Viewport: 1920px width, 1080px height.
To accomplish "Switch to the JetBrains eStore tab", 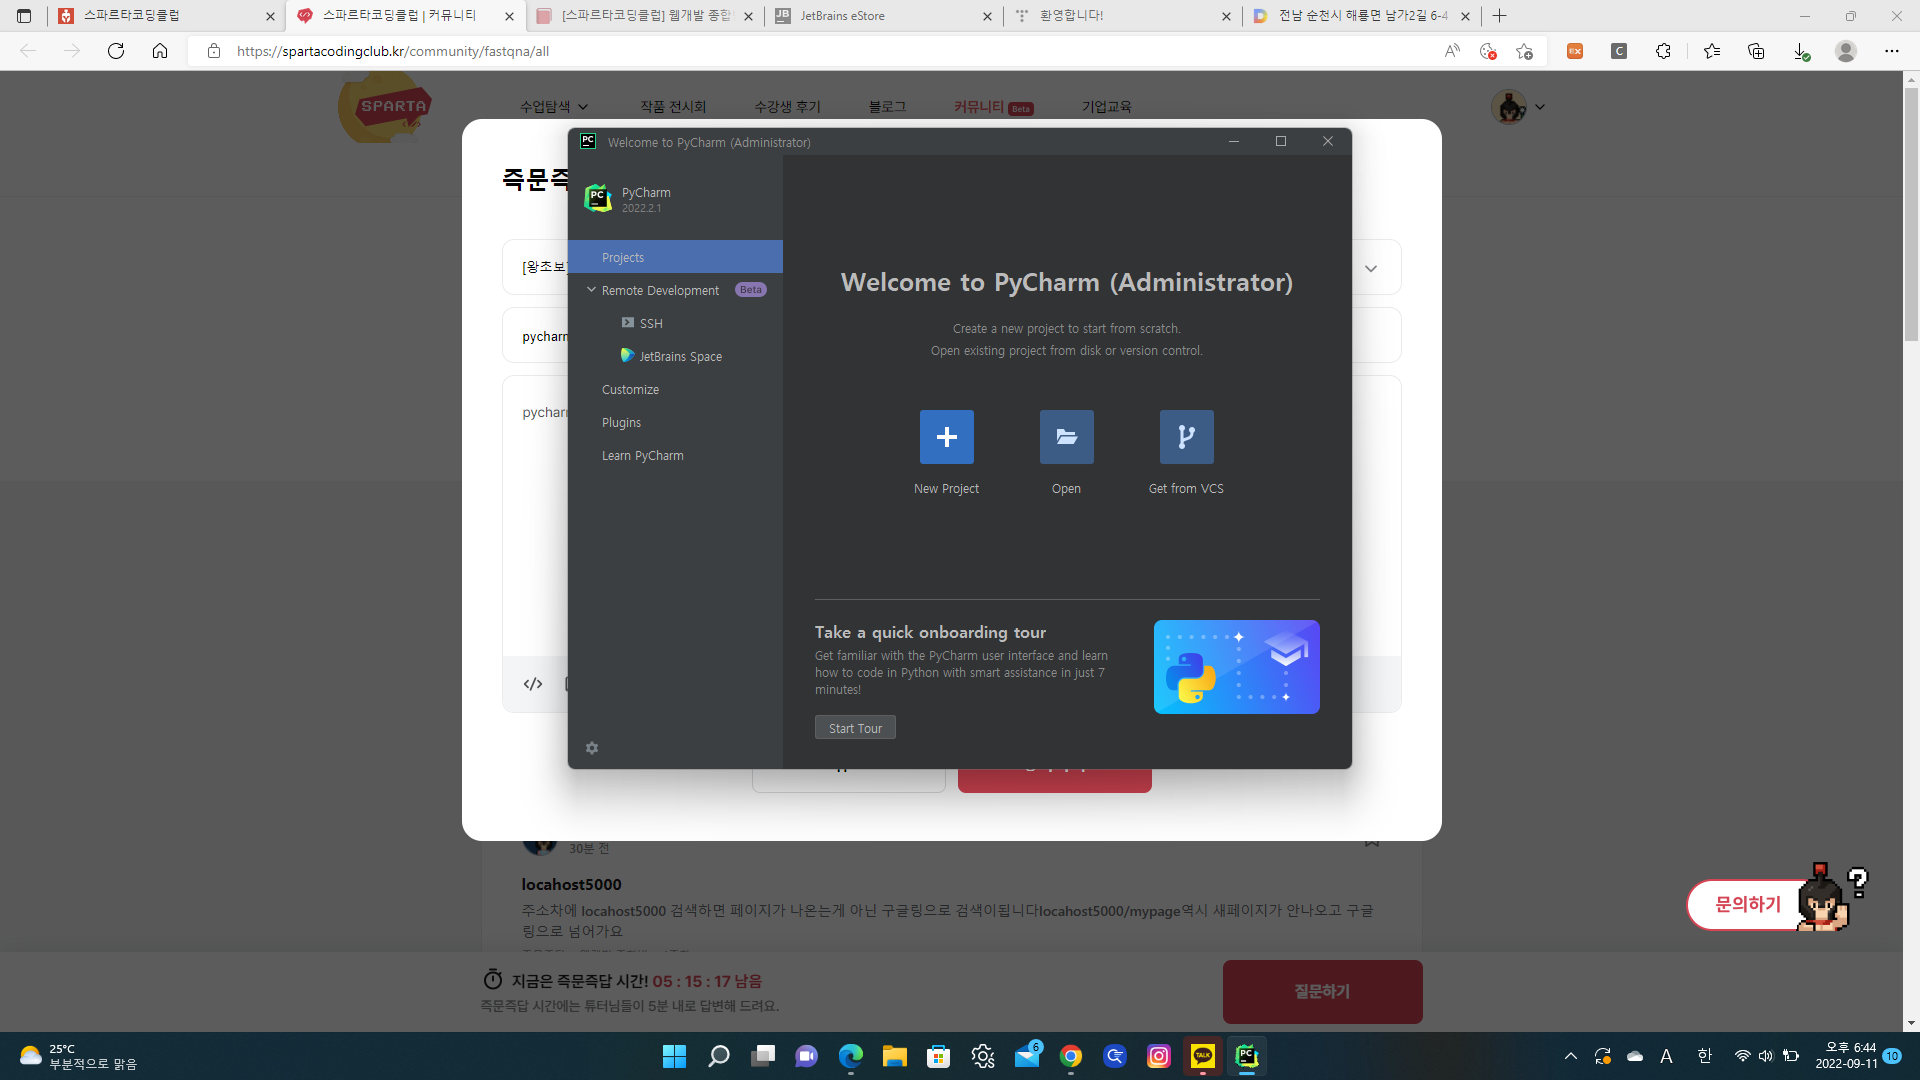I will (x=884, y=16).
